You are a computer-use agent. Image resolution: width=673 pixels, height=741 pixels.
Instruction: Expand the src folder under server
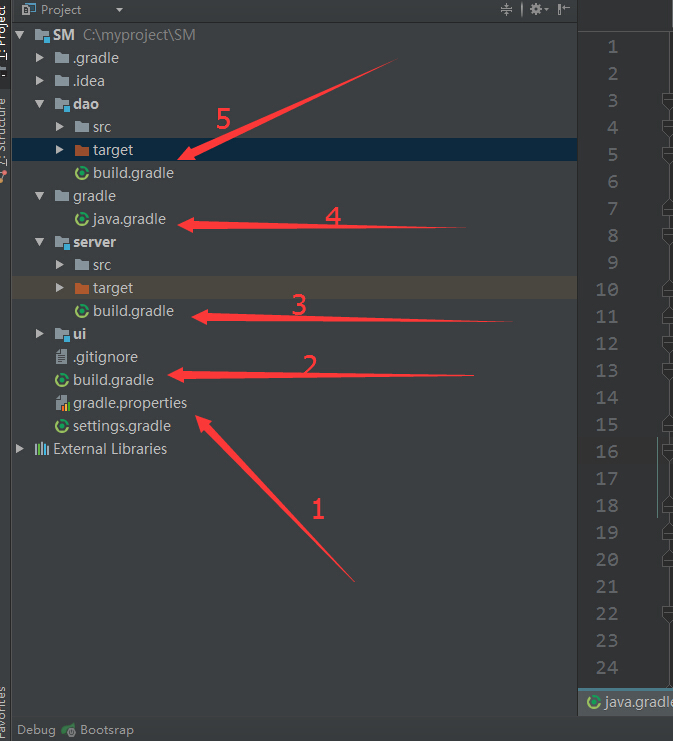pos(60,265)
